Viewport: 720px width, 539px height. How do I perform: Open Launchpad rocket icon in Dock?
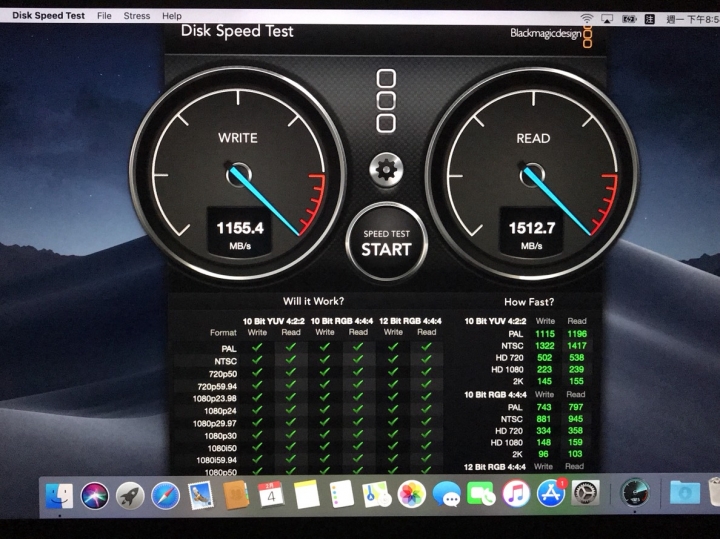tap(130, 496)
